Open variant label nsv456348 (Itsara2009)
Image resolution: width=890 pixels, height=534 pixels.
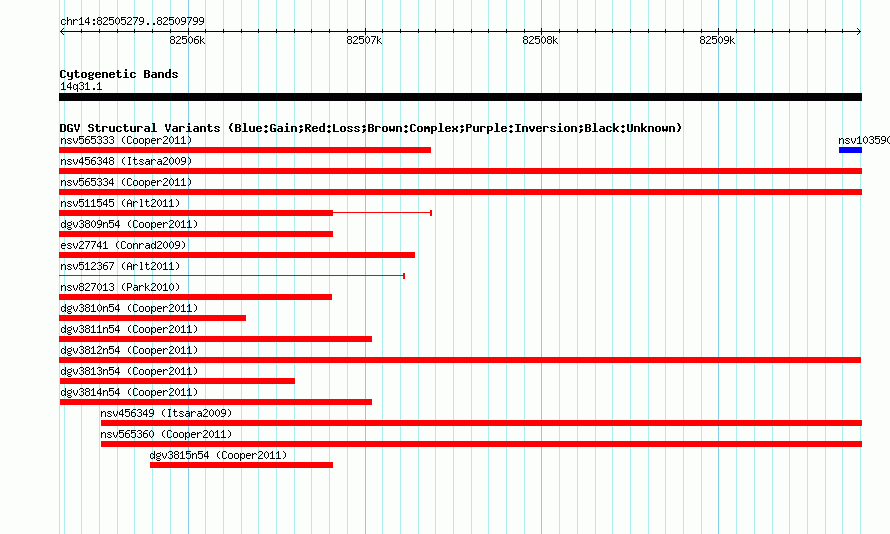point(126,161)
